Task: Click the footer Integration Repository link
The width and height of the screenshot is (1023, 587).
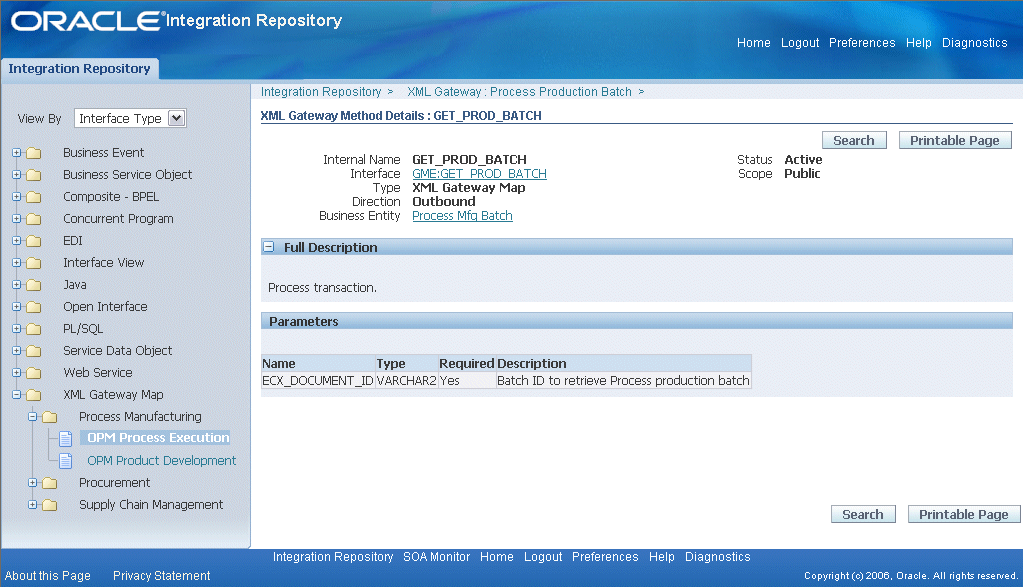Action: [x=333, y=557]
